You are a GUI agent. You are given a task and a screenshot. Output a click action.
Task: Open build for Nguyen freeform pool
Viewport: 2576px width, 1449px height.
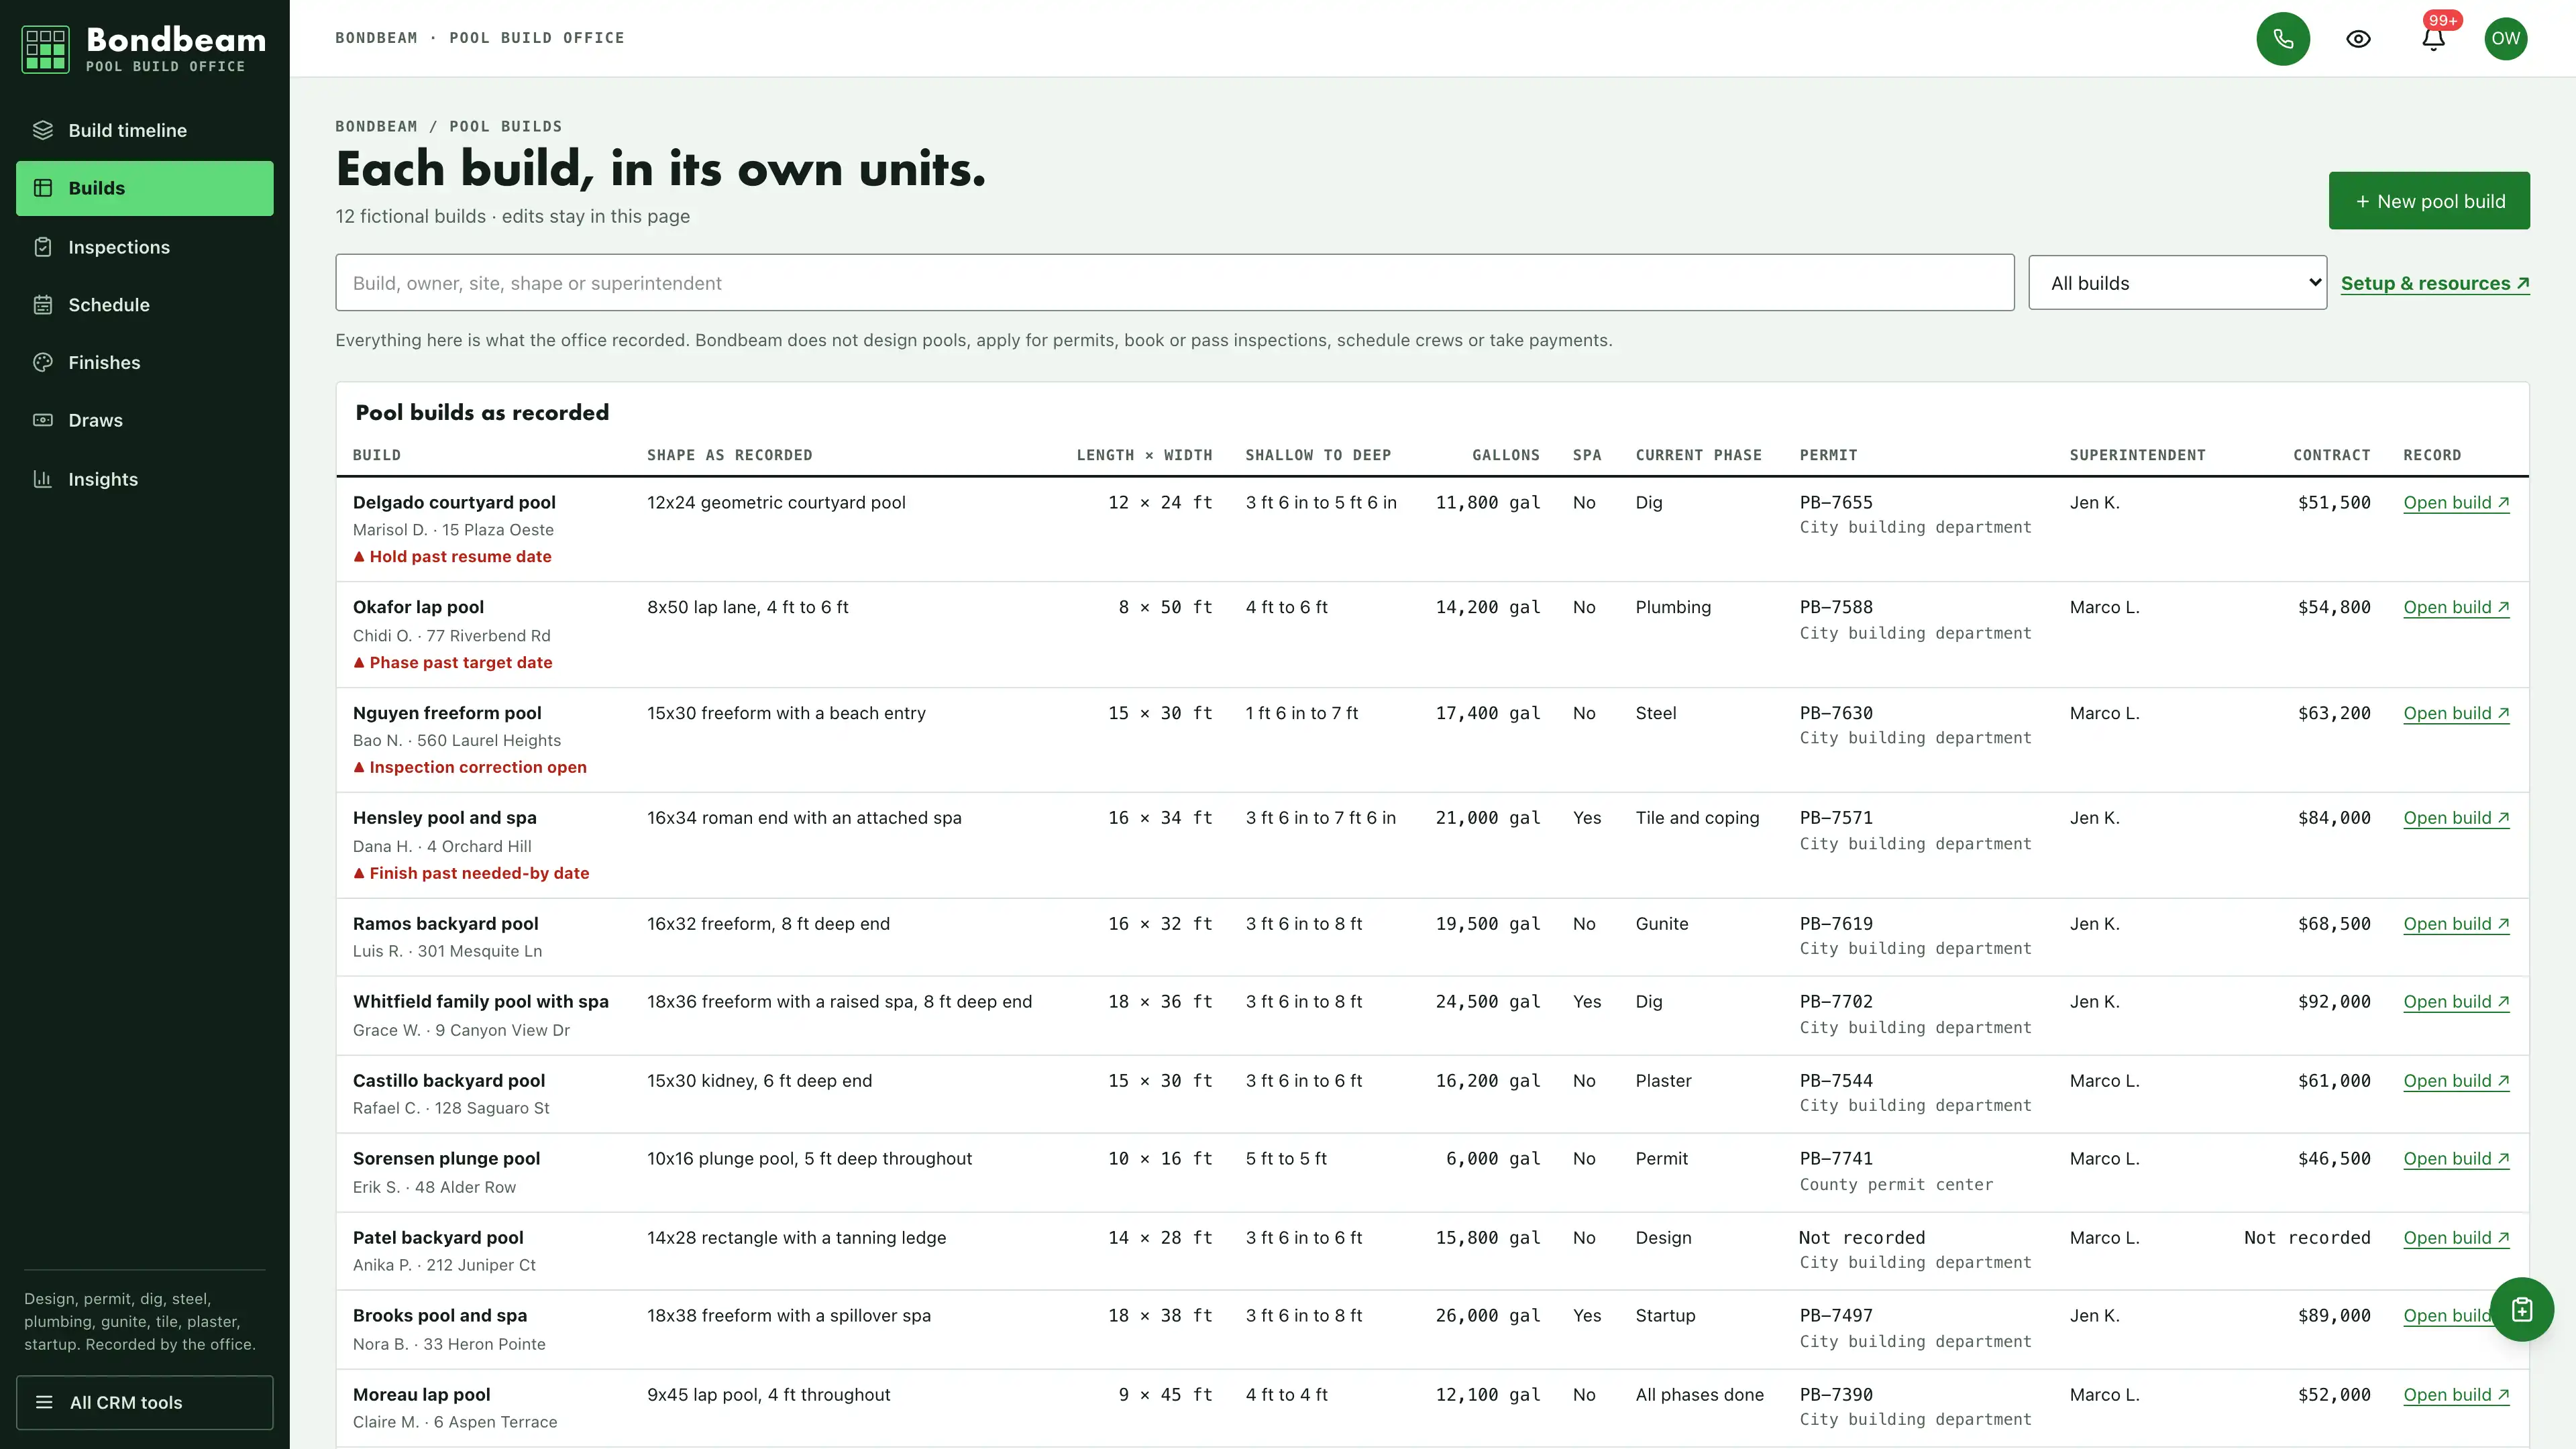pyautogui.click(x=2456, y=713)
